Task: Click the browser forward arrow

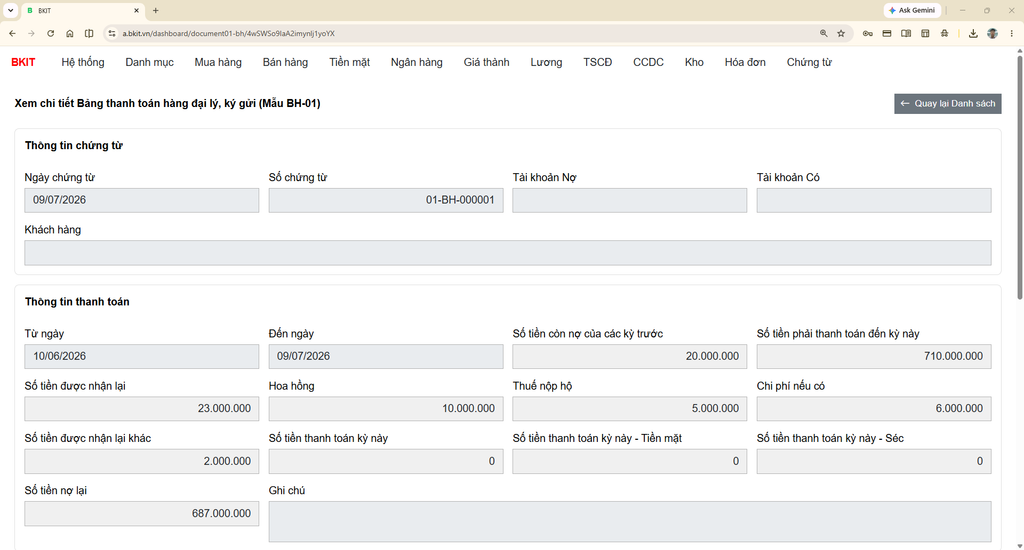Action: click(x=31, y=33)
